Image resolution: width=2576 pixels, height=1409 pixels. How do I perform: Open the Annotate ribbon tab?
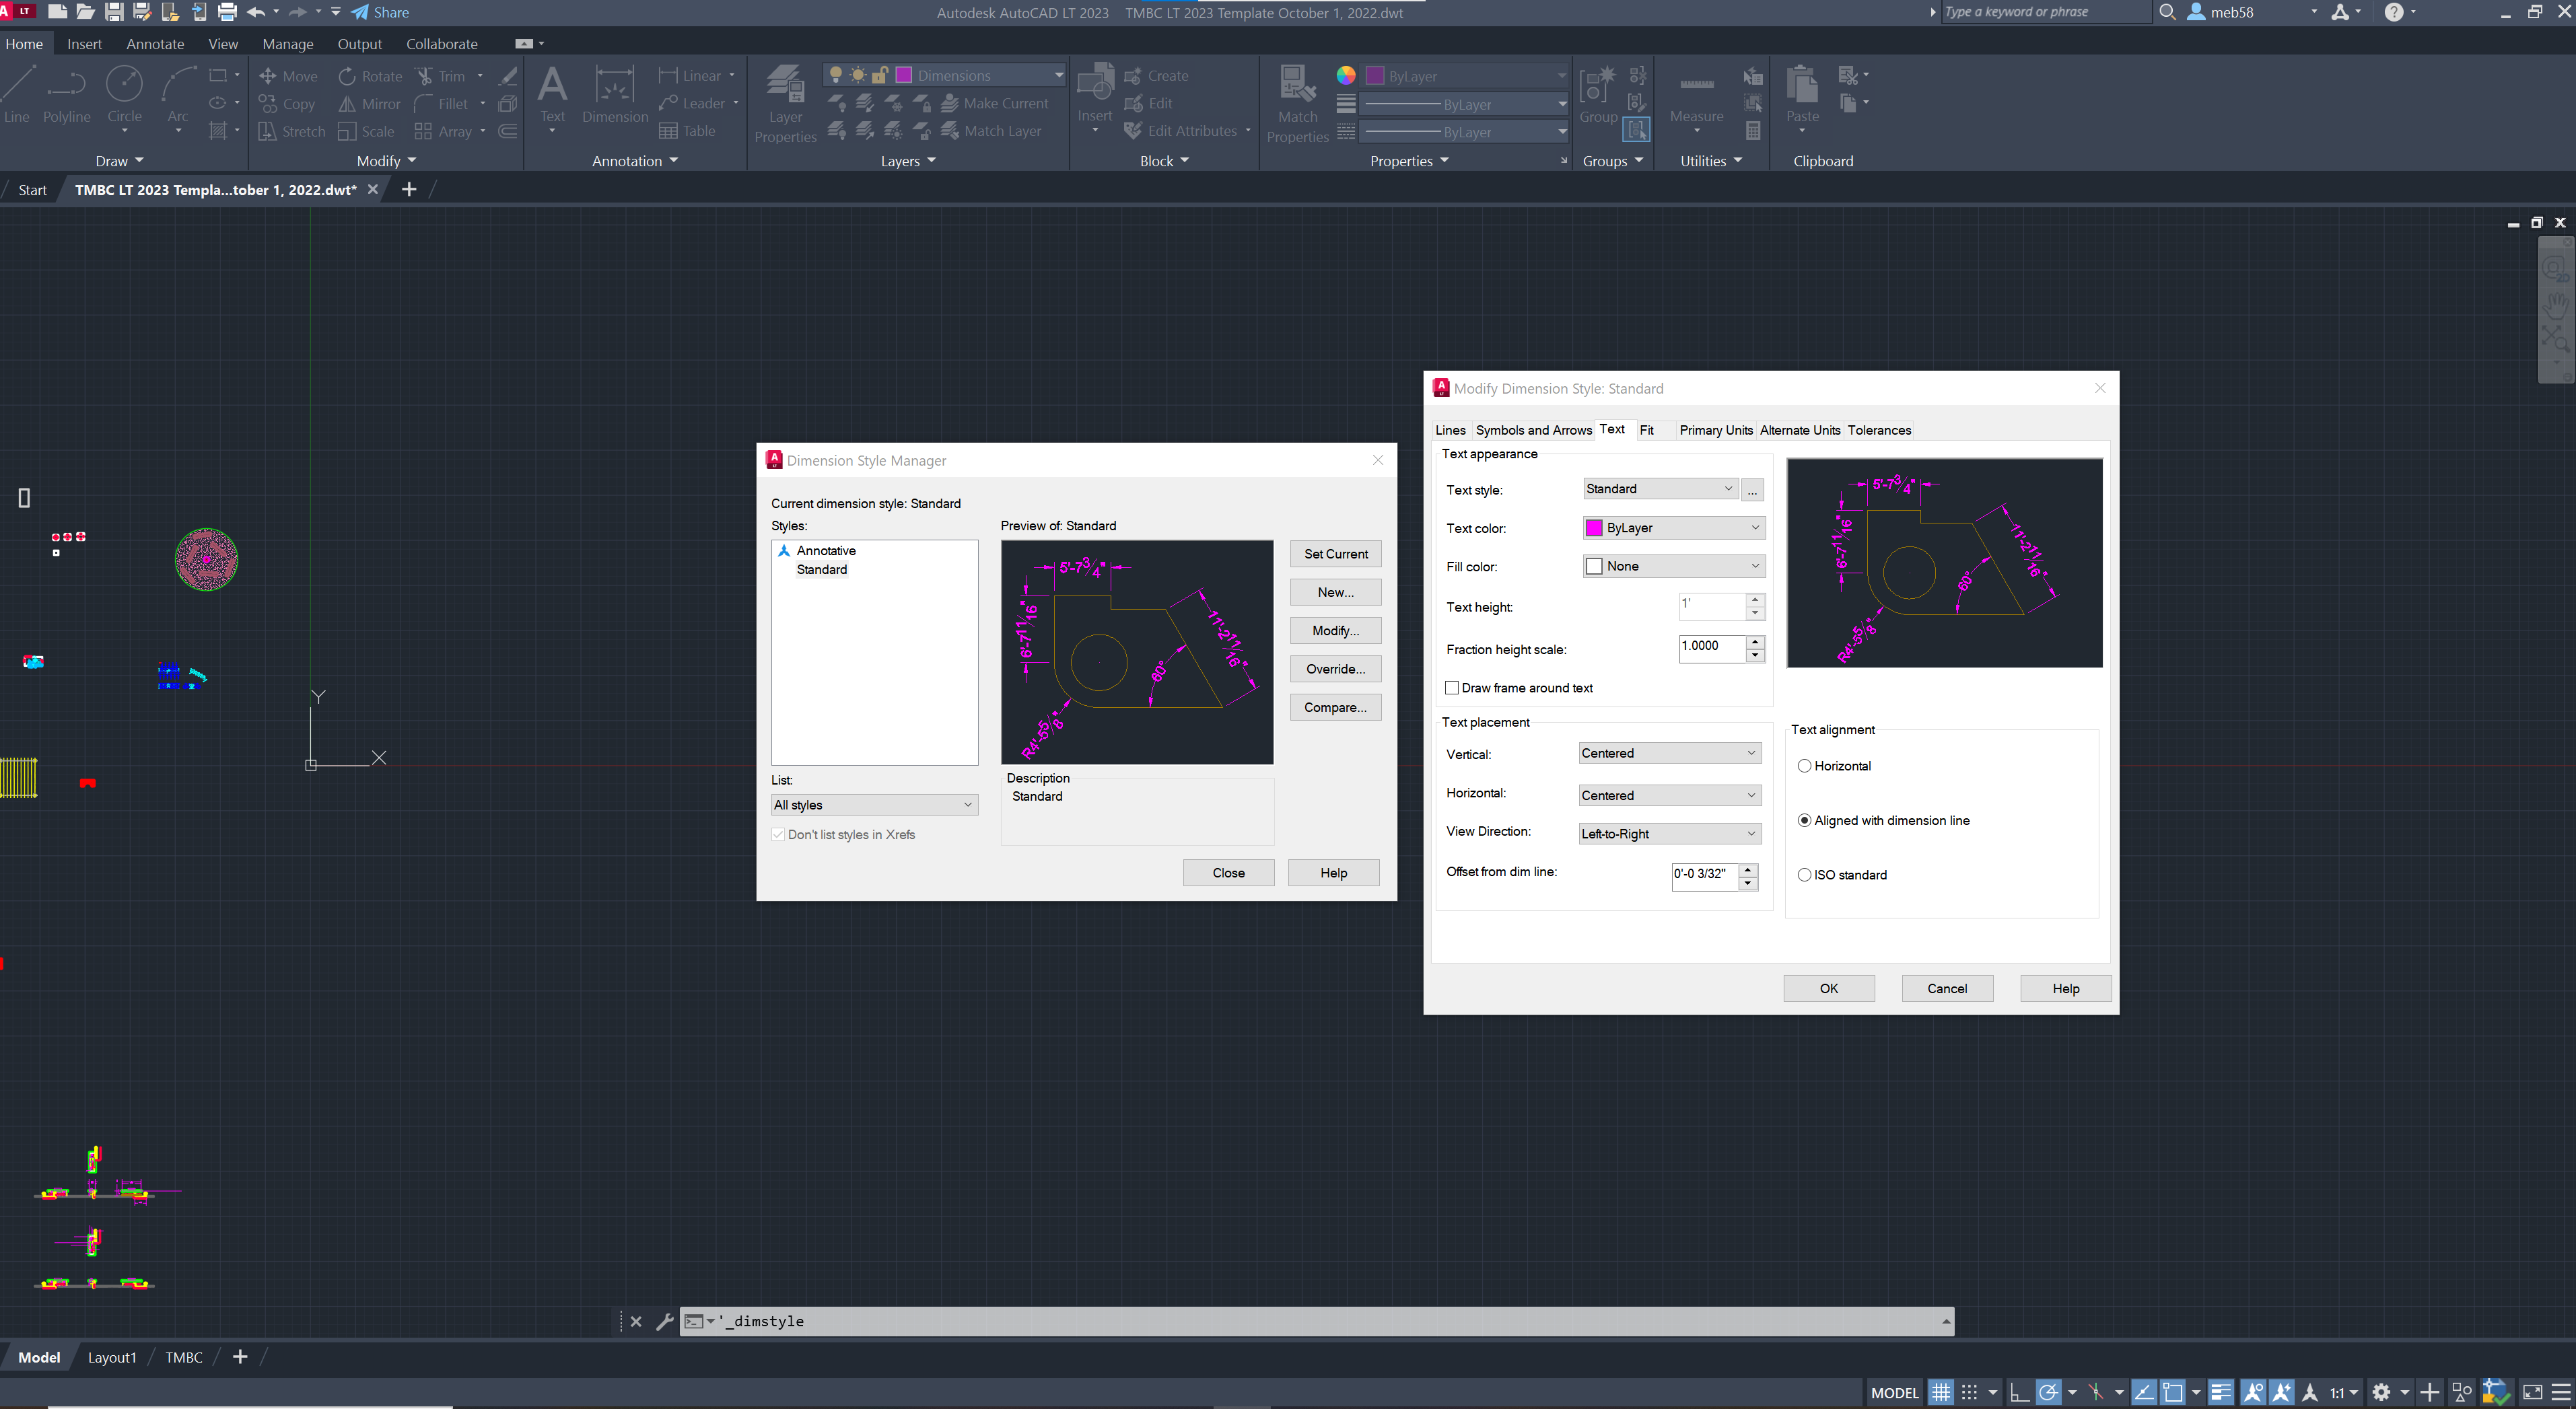[x=155, y=43]
